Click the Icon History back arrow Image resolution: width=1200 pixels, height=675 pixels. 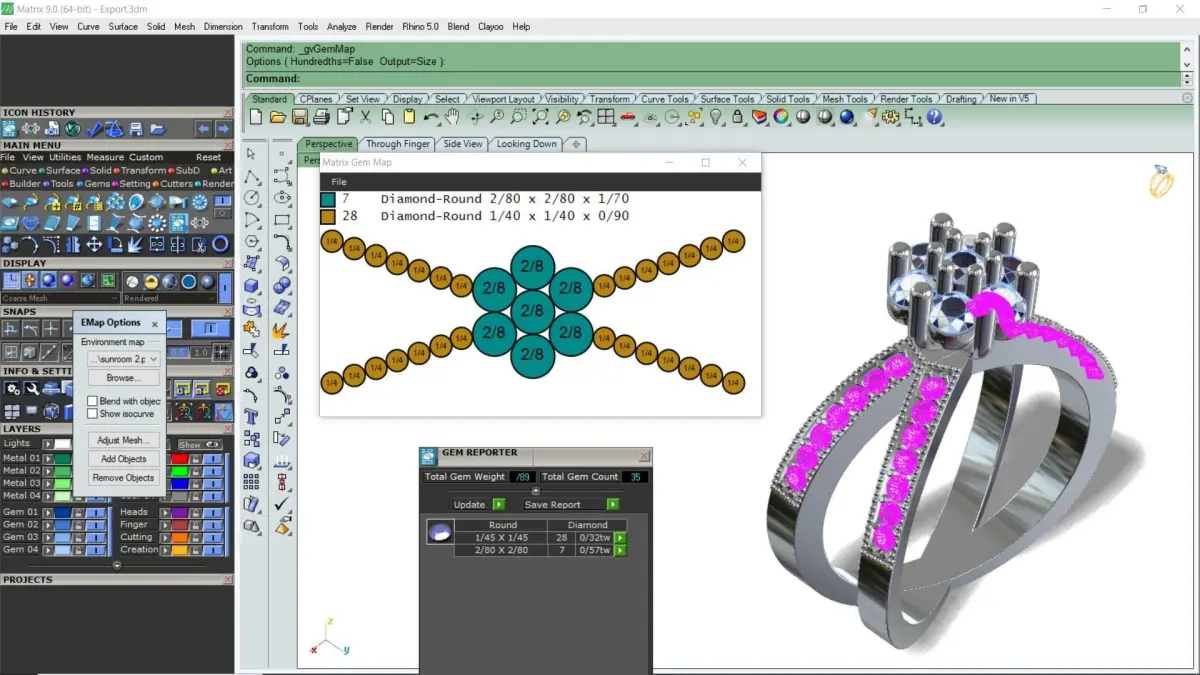pyautogui.click(x=203, y=129)
